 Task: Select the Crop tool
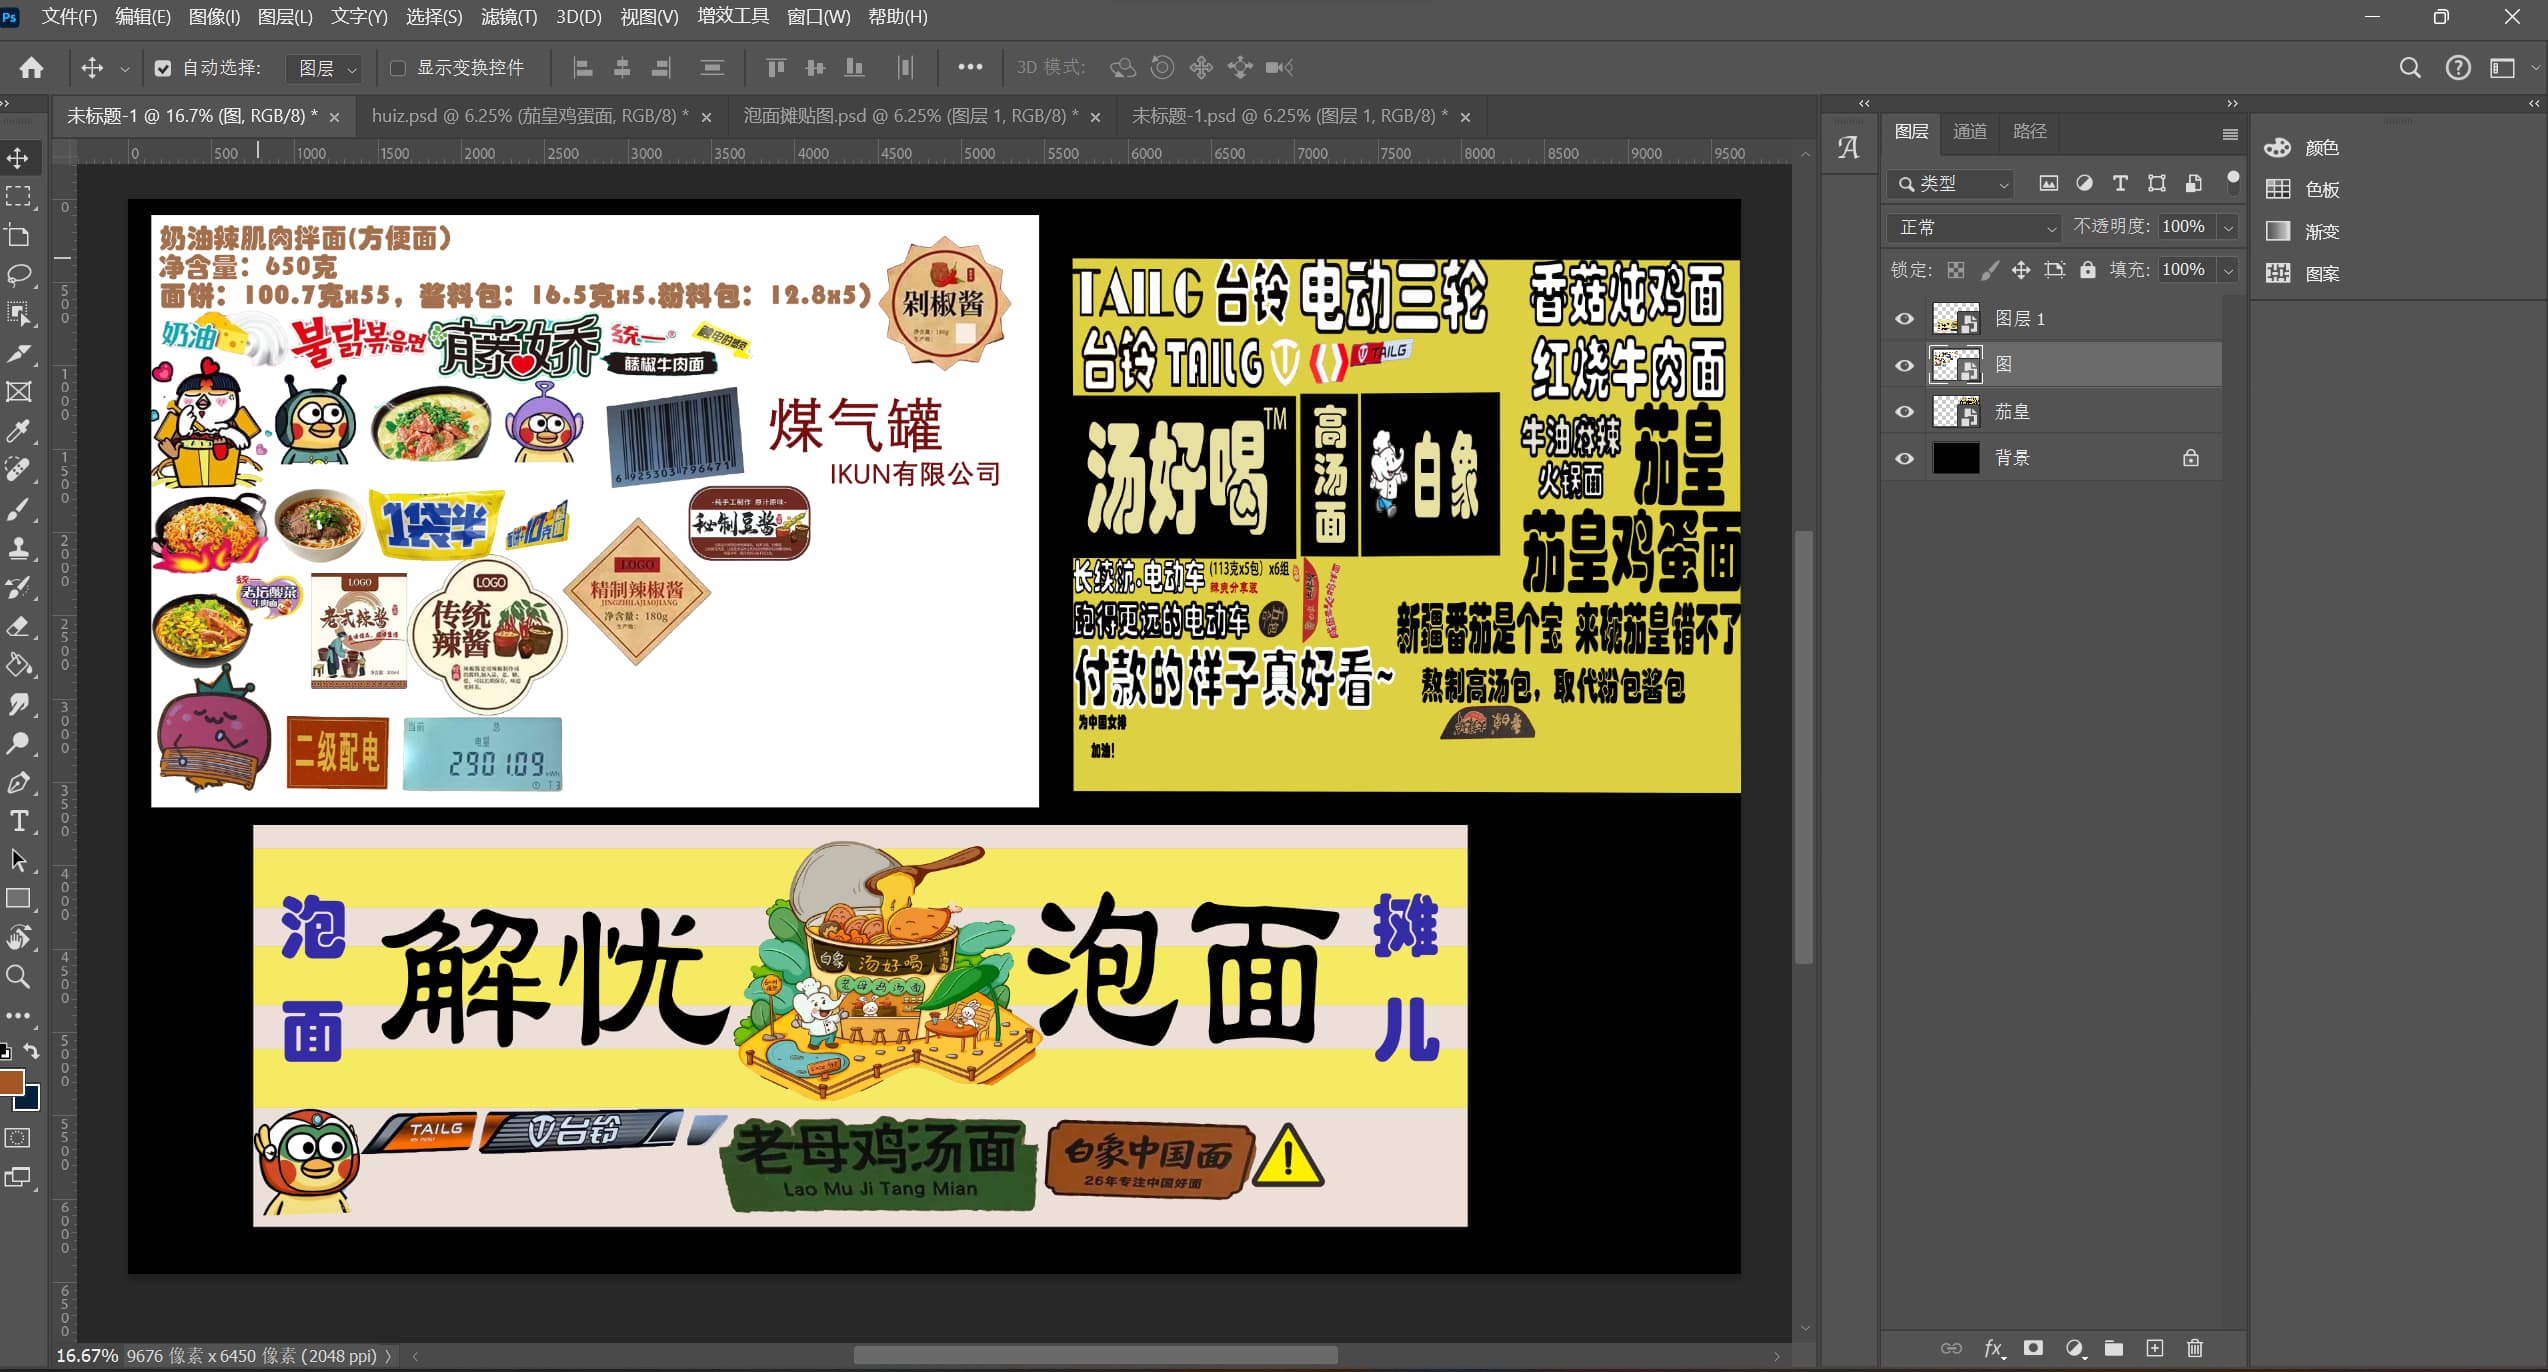[18, 236]
